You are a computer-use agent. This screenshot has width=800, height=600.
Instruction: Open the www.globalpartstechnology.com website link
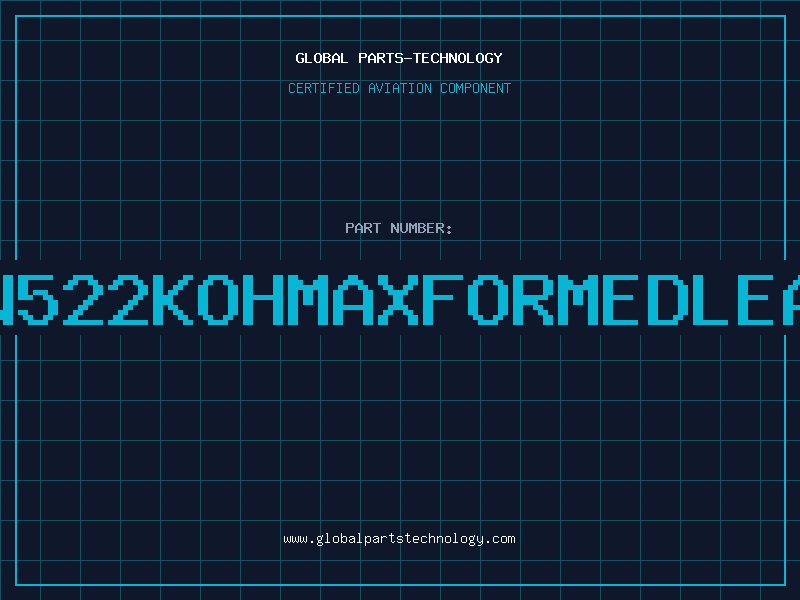coord(399,539)
